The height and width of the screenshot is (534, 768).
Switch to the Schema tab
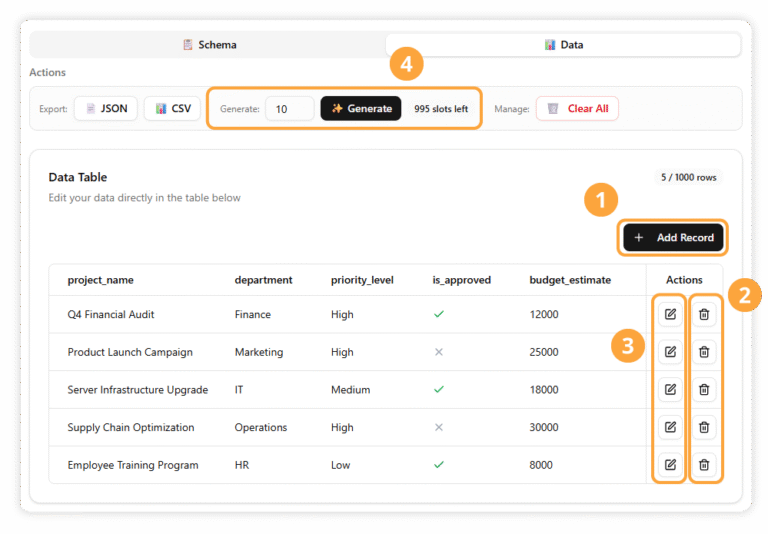[x=208, y=45]
